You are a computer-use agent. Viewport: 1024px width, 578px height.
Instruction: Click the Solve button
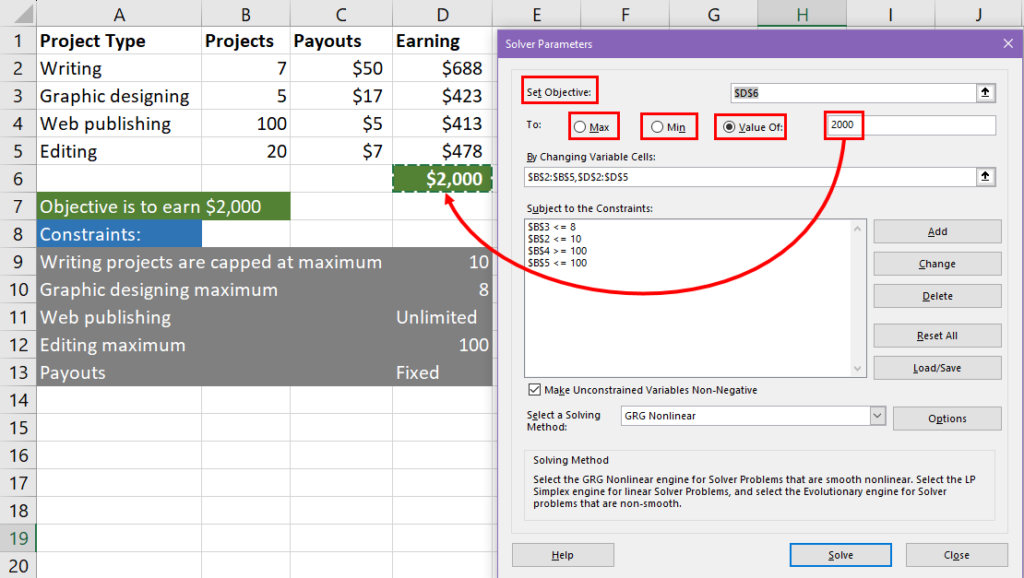[840, 555]
